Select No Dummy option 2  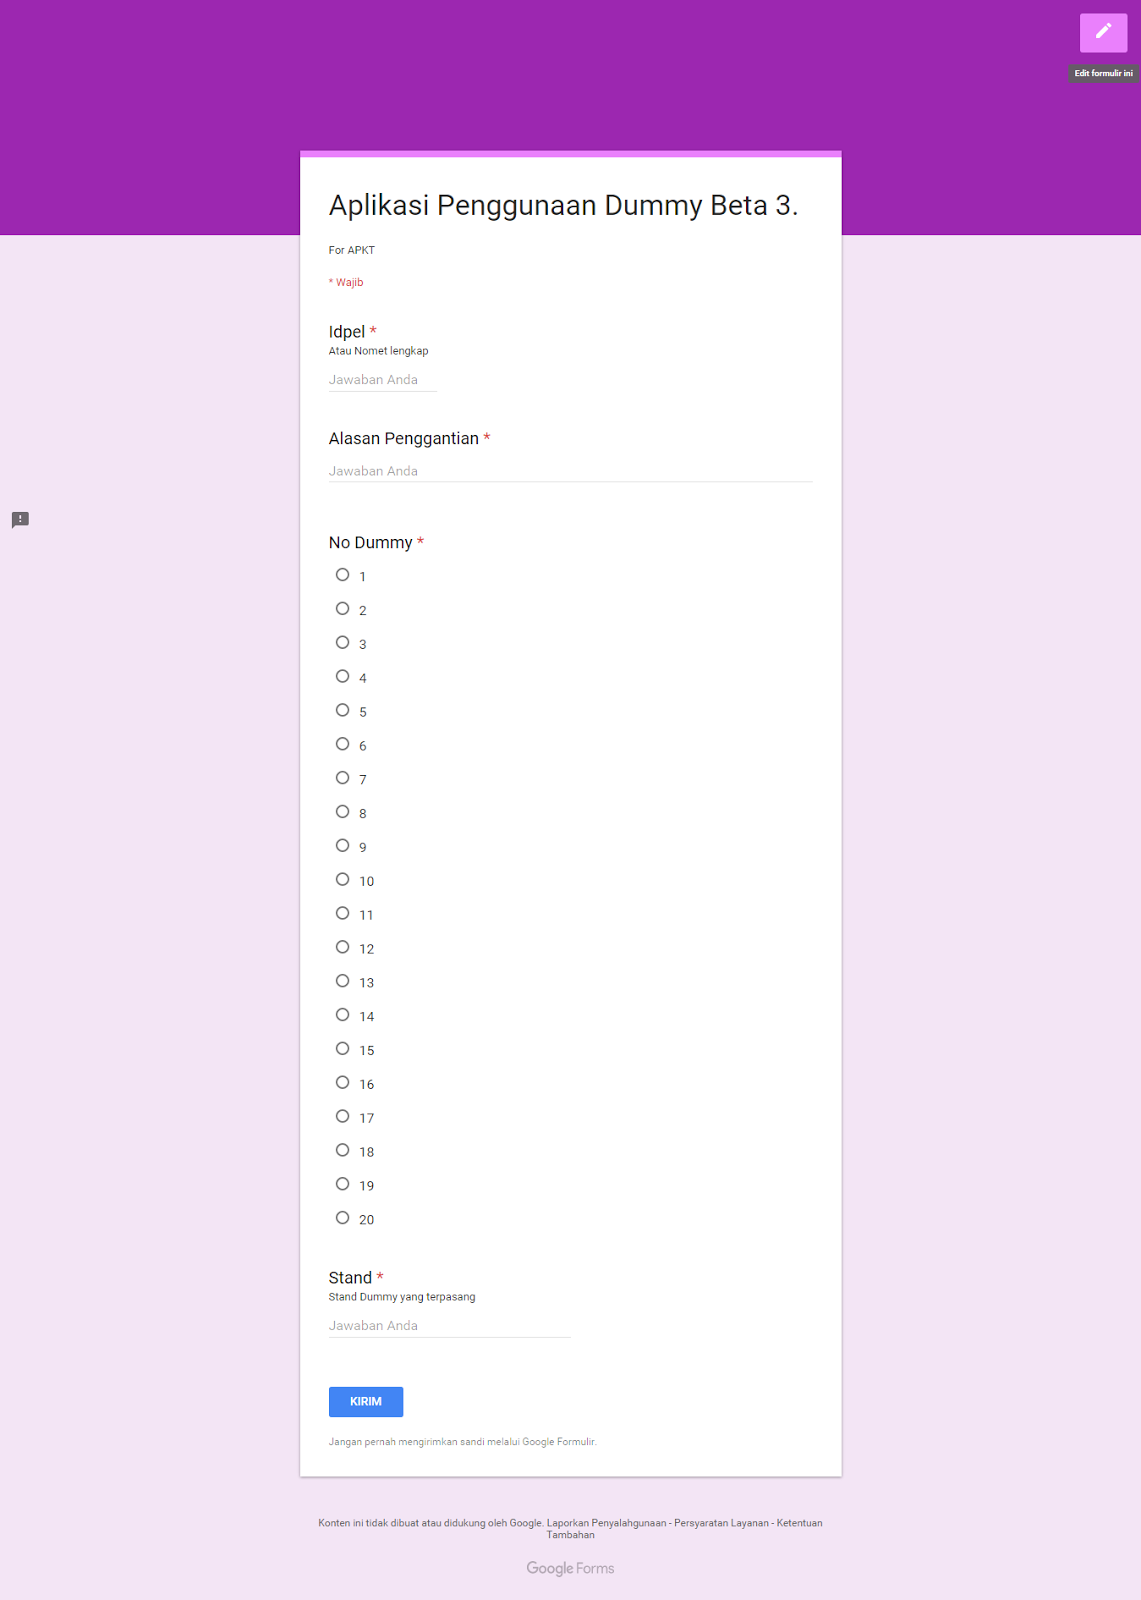click(x=342, y=609)
